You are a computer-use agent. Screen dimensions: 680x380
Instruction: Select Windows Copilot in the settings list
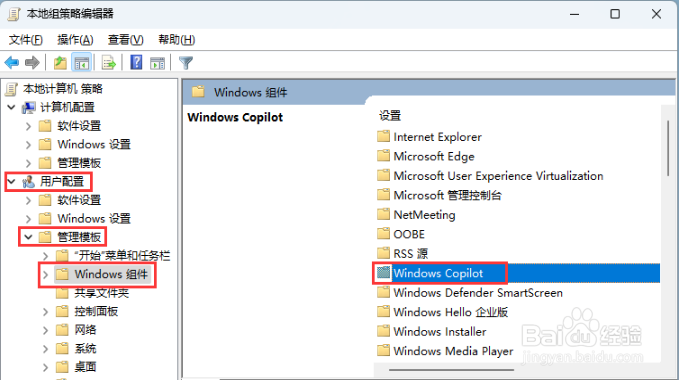point(438,273)
